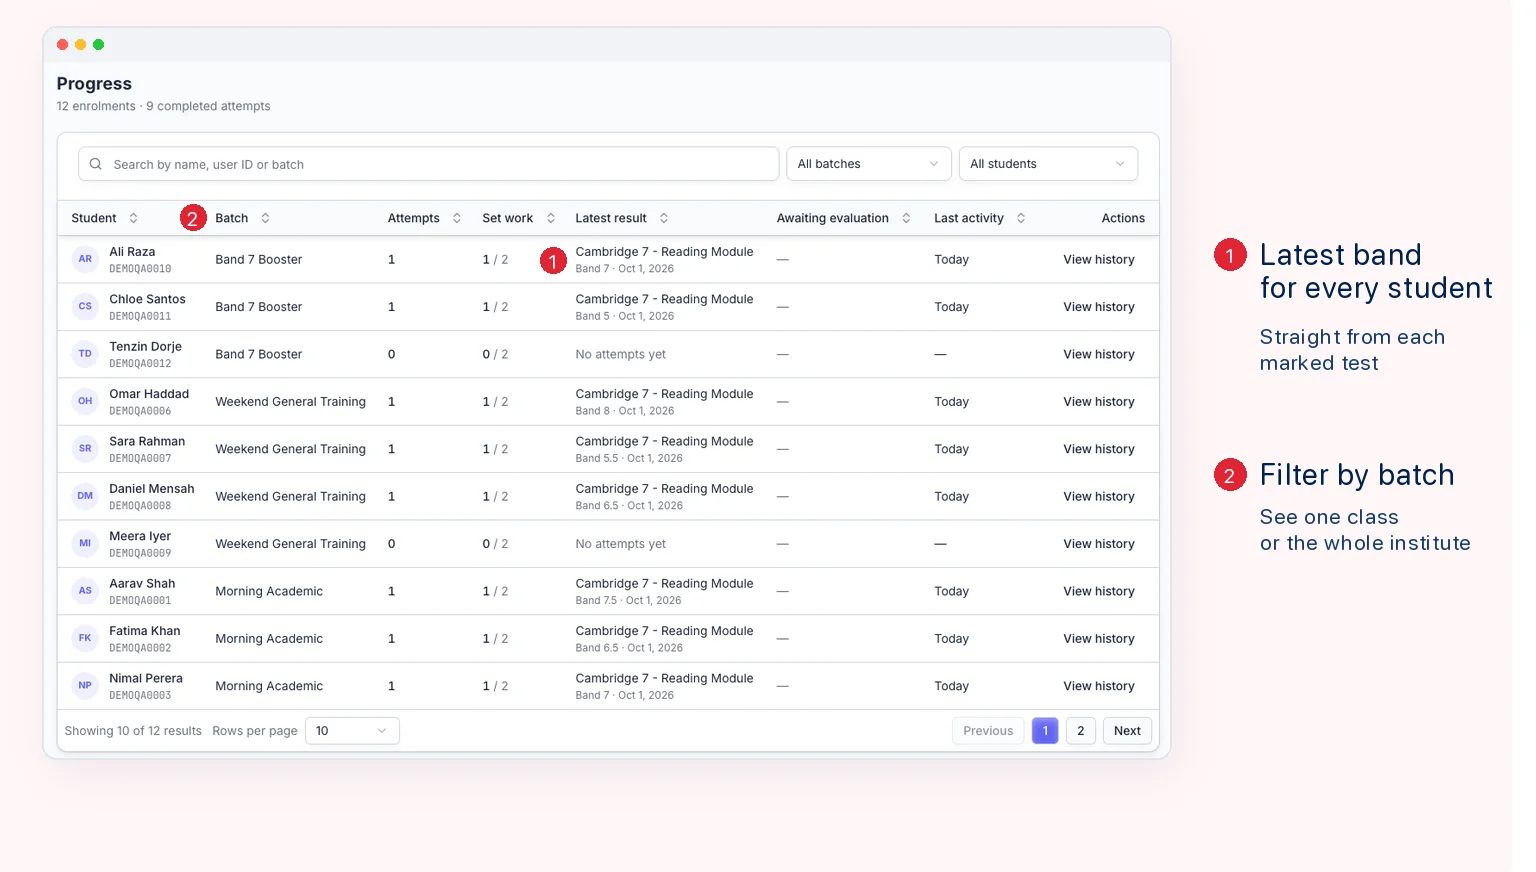Sort by the Batch column arrows
The image size is (1536, 872).
coord(265,218)
